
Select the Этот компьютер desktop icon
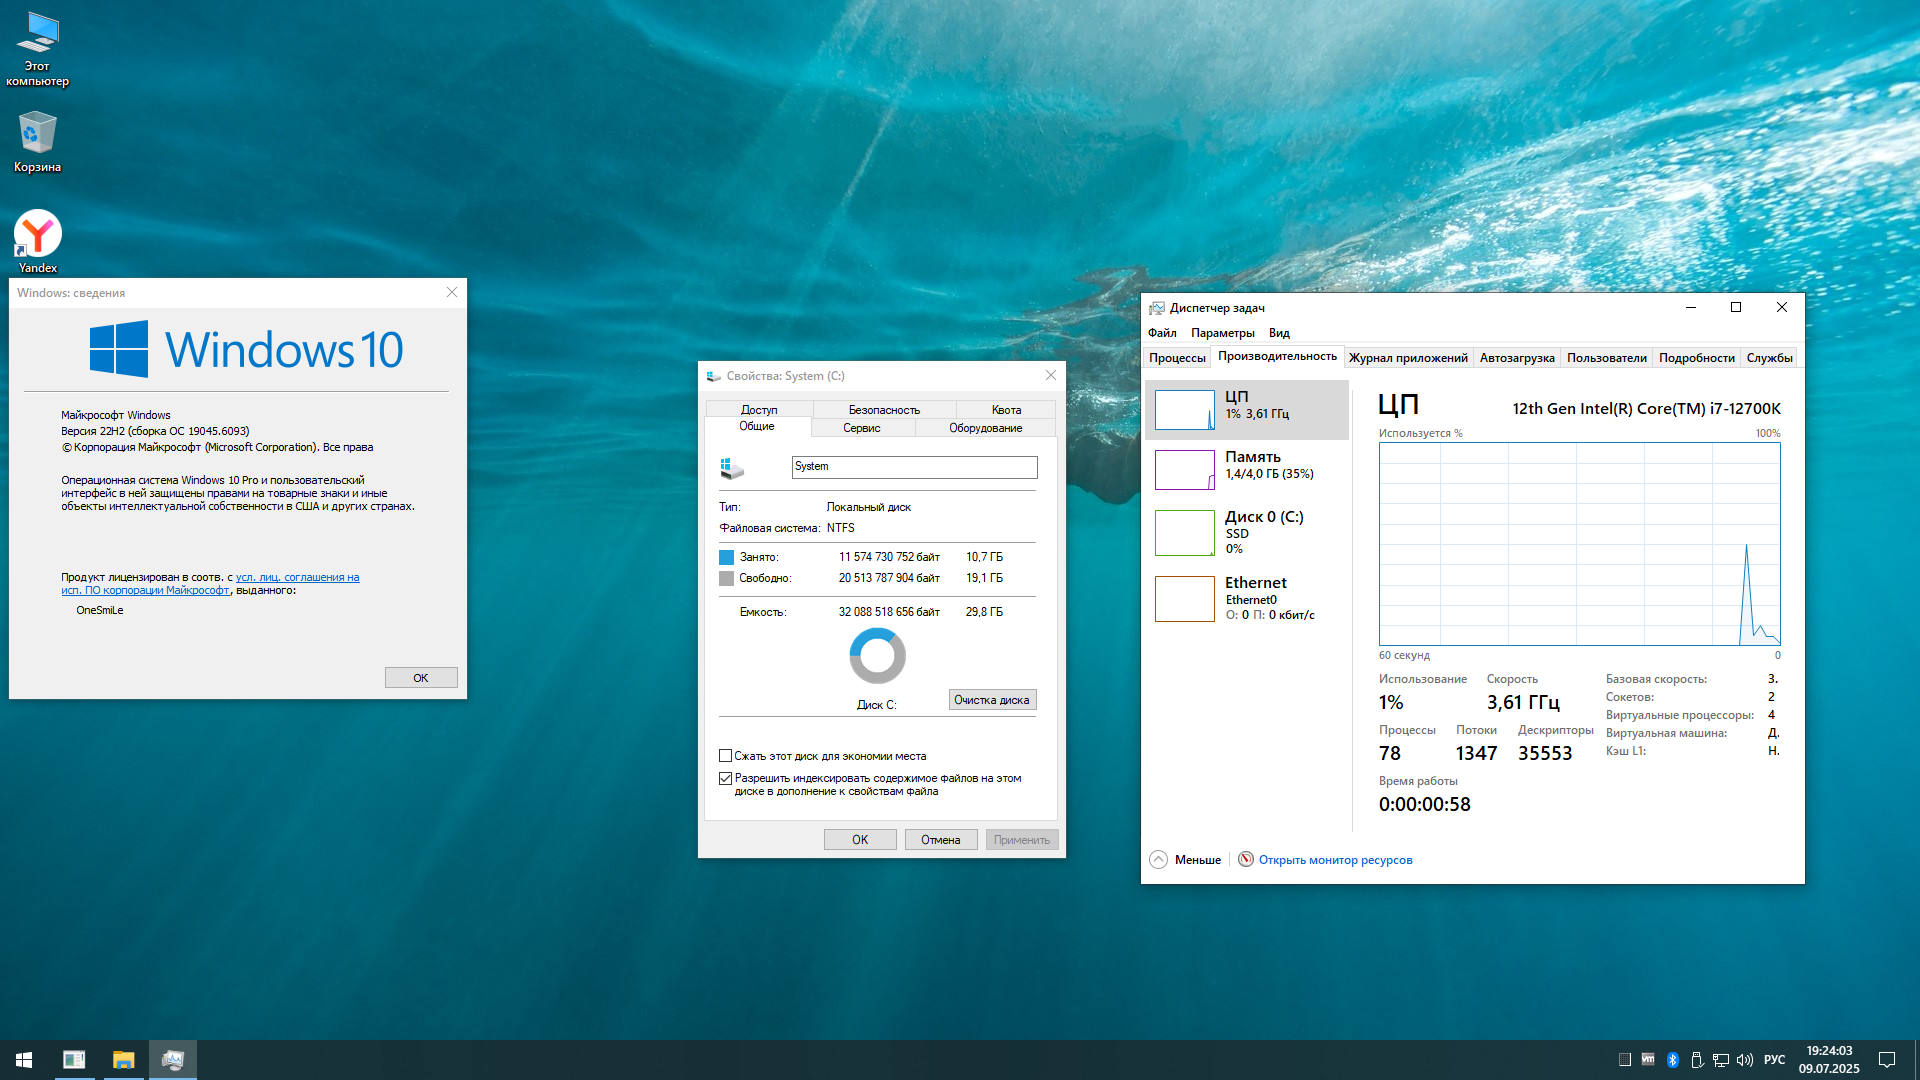point(38,35)
